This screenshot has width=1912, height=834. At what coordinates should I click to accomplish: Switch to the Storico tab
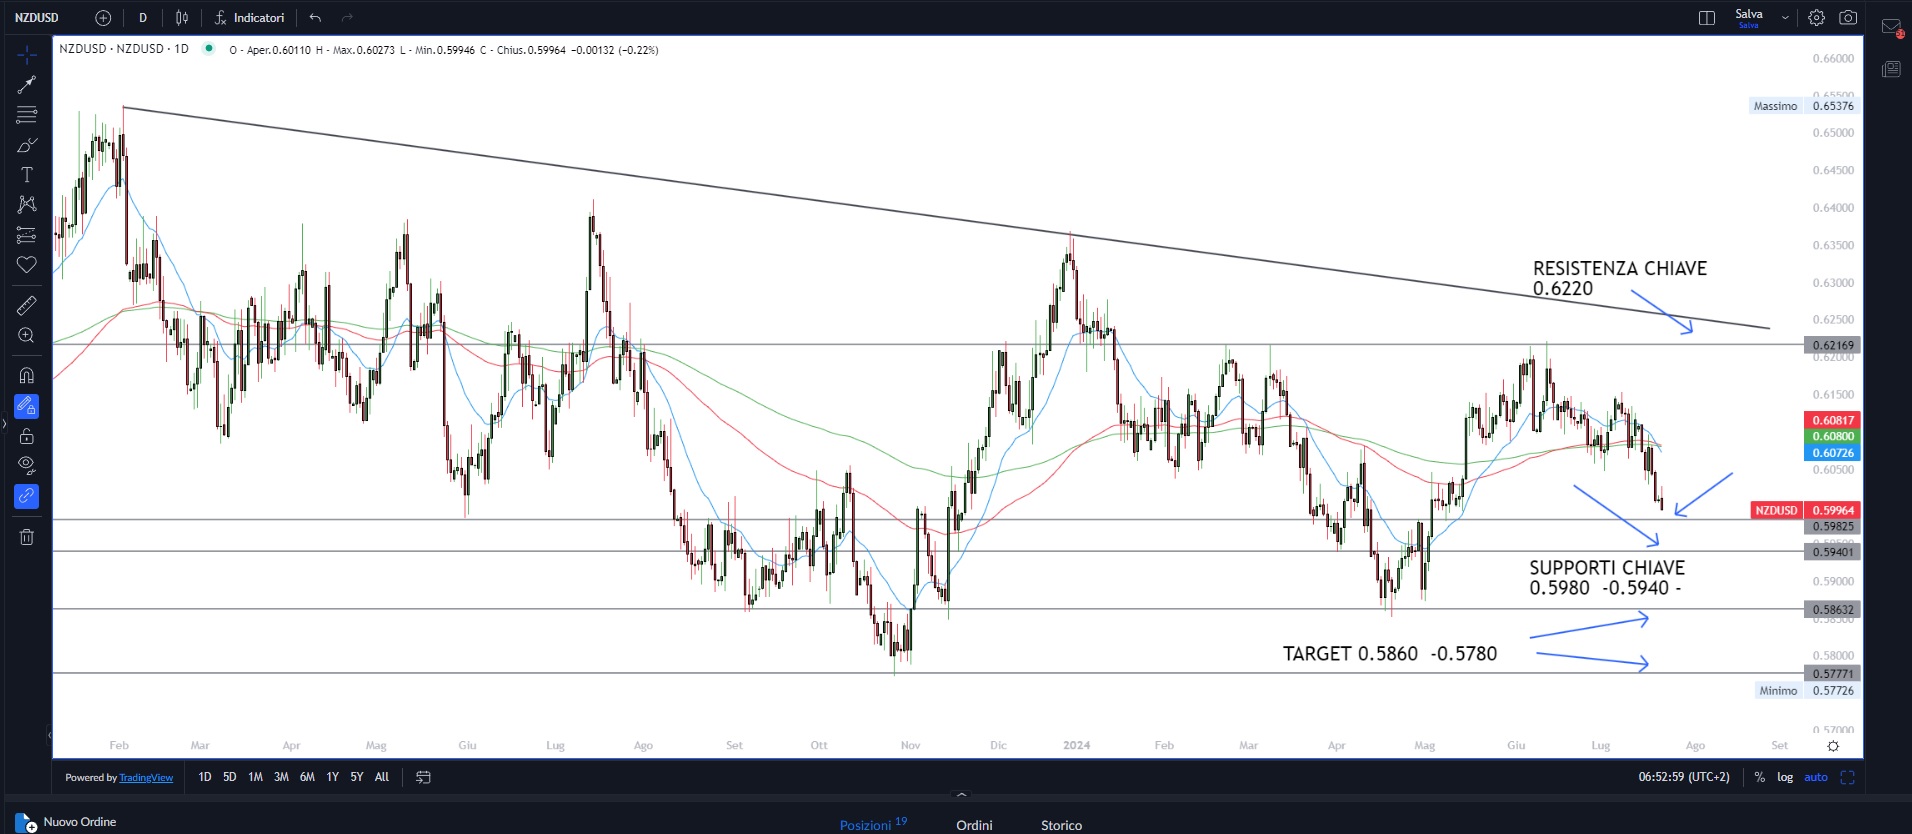(1061, 825)
